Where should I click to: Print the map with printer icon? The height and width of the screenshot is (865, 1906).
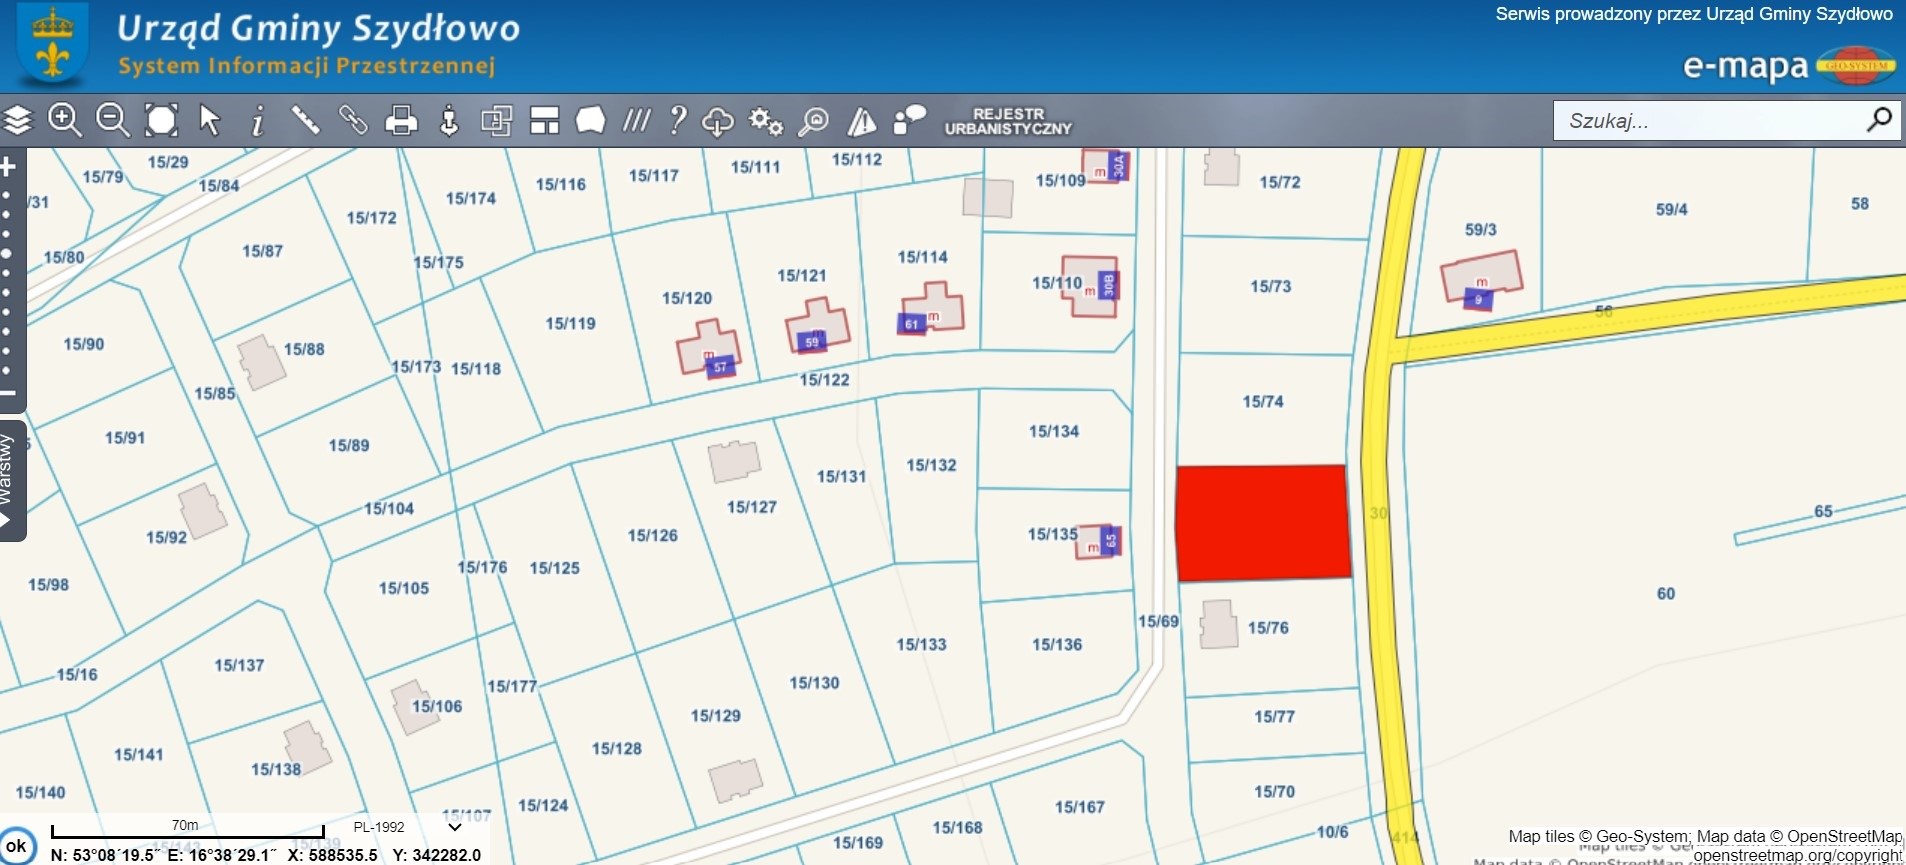pos(401,121)
